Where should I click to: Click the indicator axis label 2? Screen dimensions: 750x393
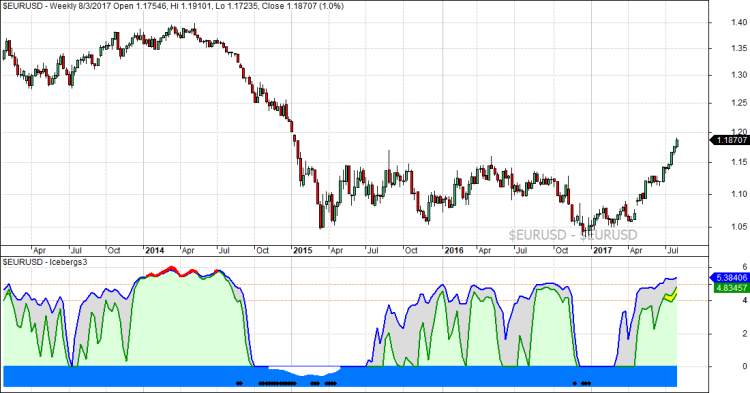click(744, 333)
